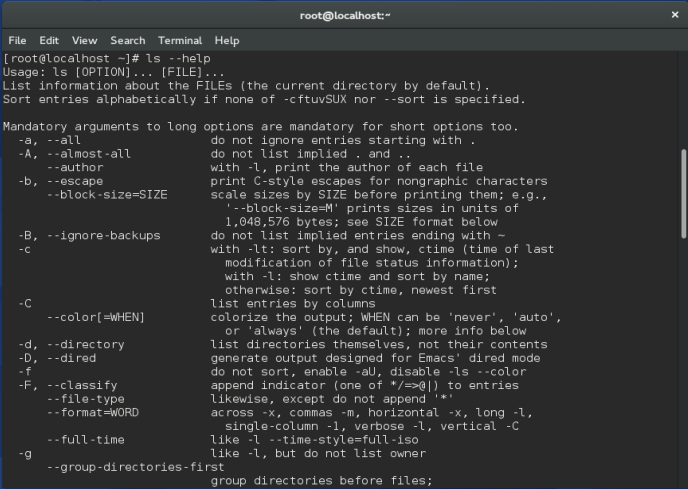Image resolution: width=688 pixels, height=489 pixels.
Task: Click '1,048,576 bytes' text
Action: [x=282, y=222]
